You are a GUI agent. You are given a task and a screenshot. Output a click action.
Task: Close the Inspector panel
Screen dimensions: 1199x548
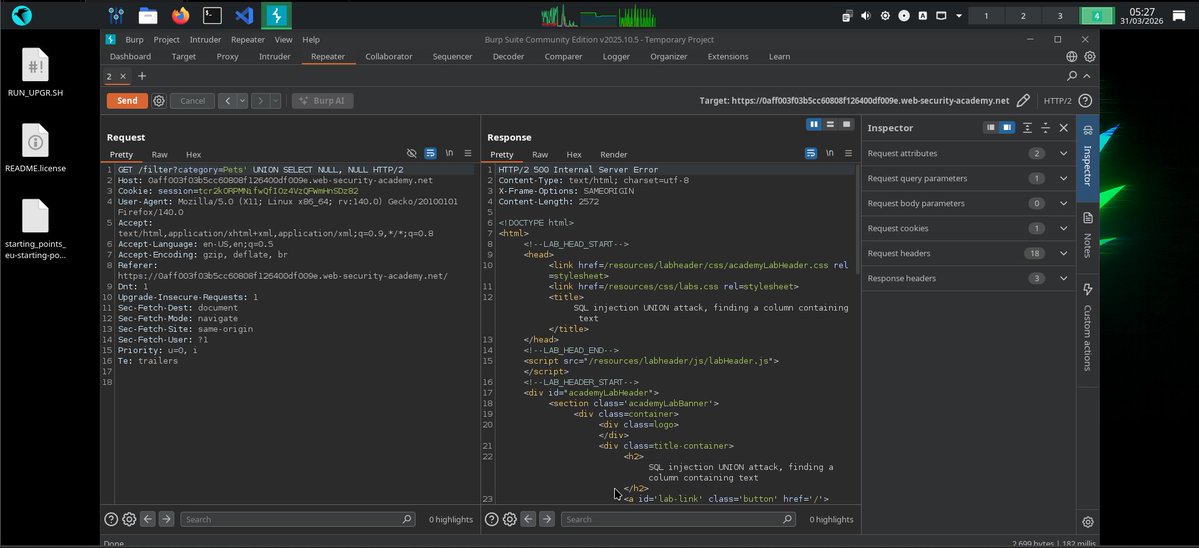(1064, 128)
